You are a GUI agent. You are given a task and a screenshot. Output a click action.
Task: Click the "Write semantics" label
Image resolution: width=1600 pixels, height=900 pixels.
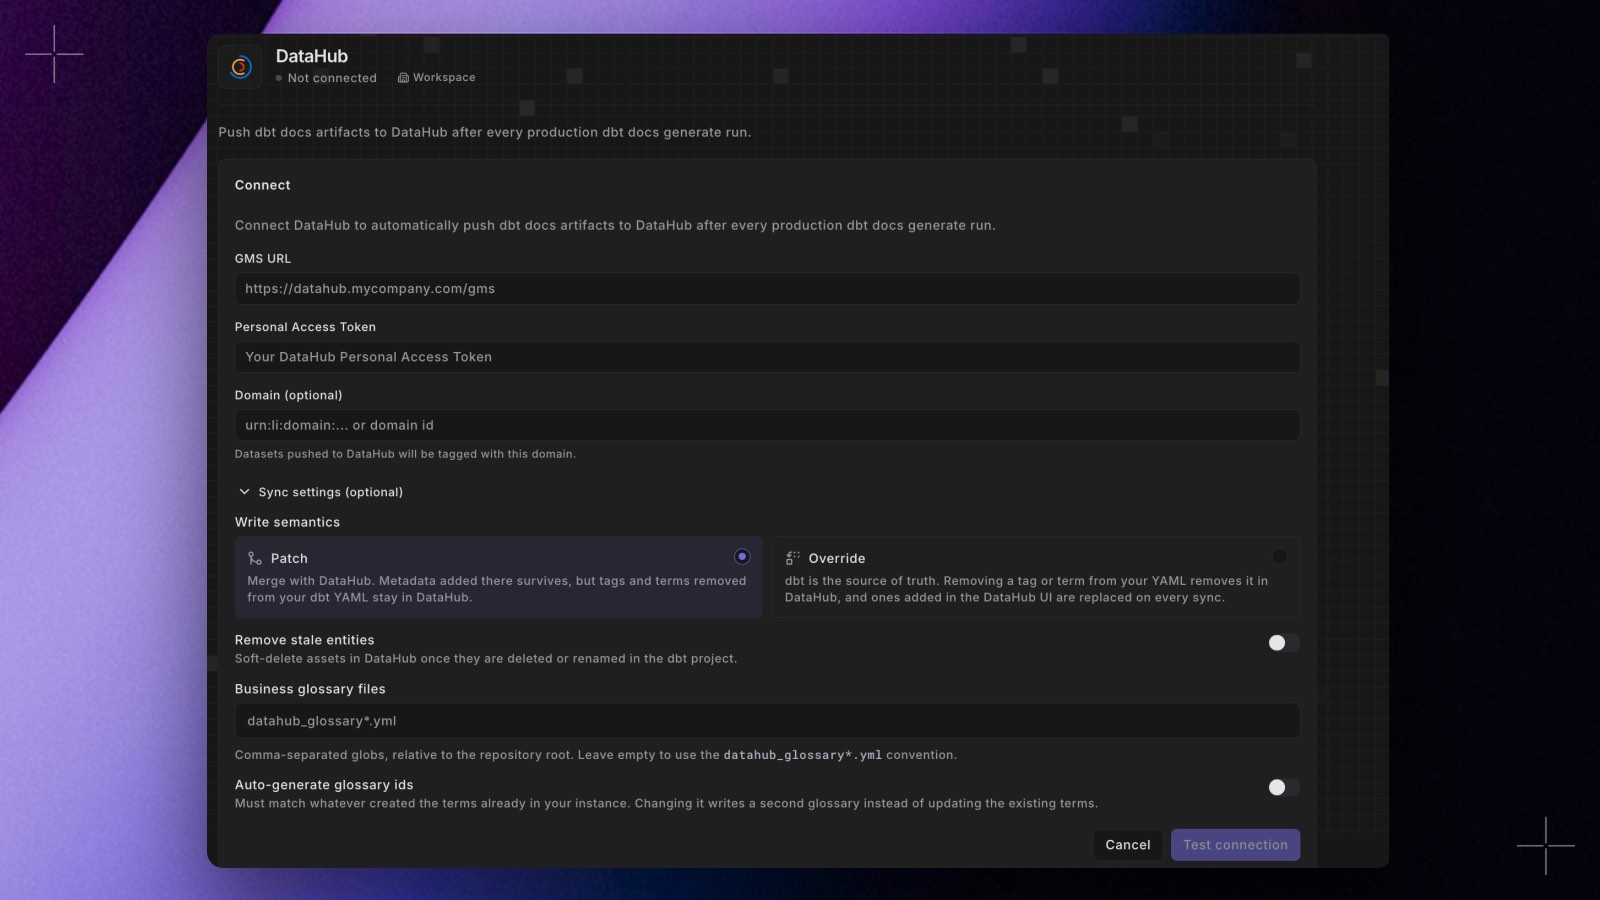pyautogui.click(x=287, y=522)
